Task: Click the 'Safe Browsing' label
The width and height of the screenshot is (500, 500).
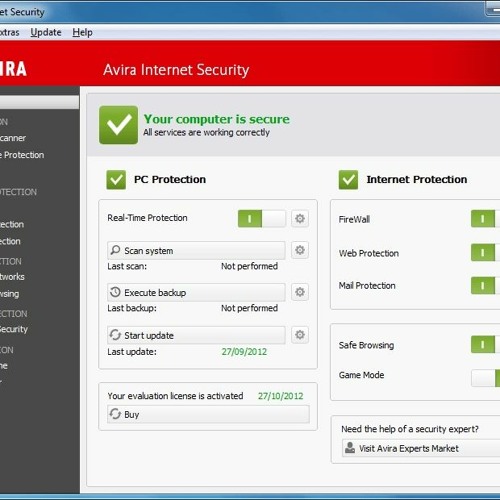Action: coord(366,345)
